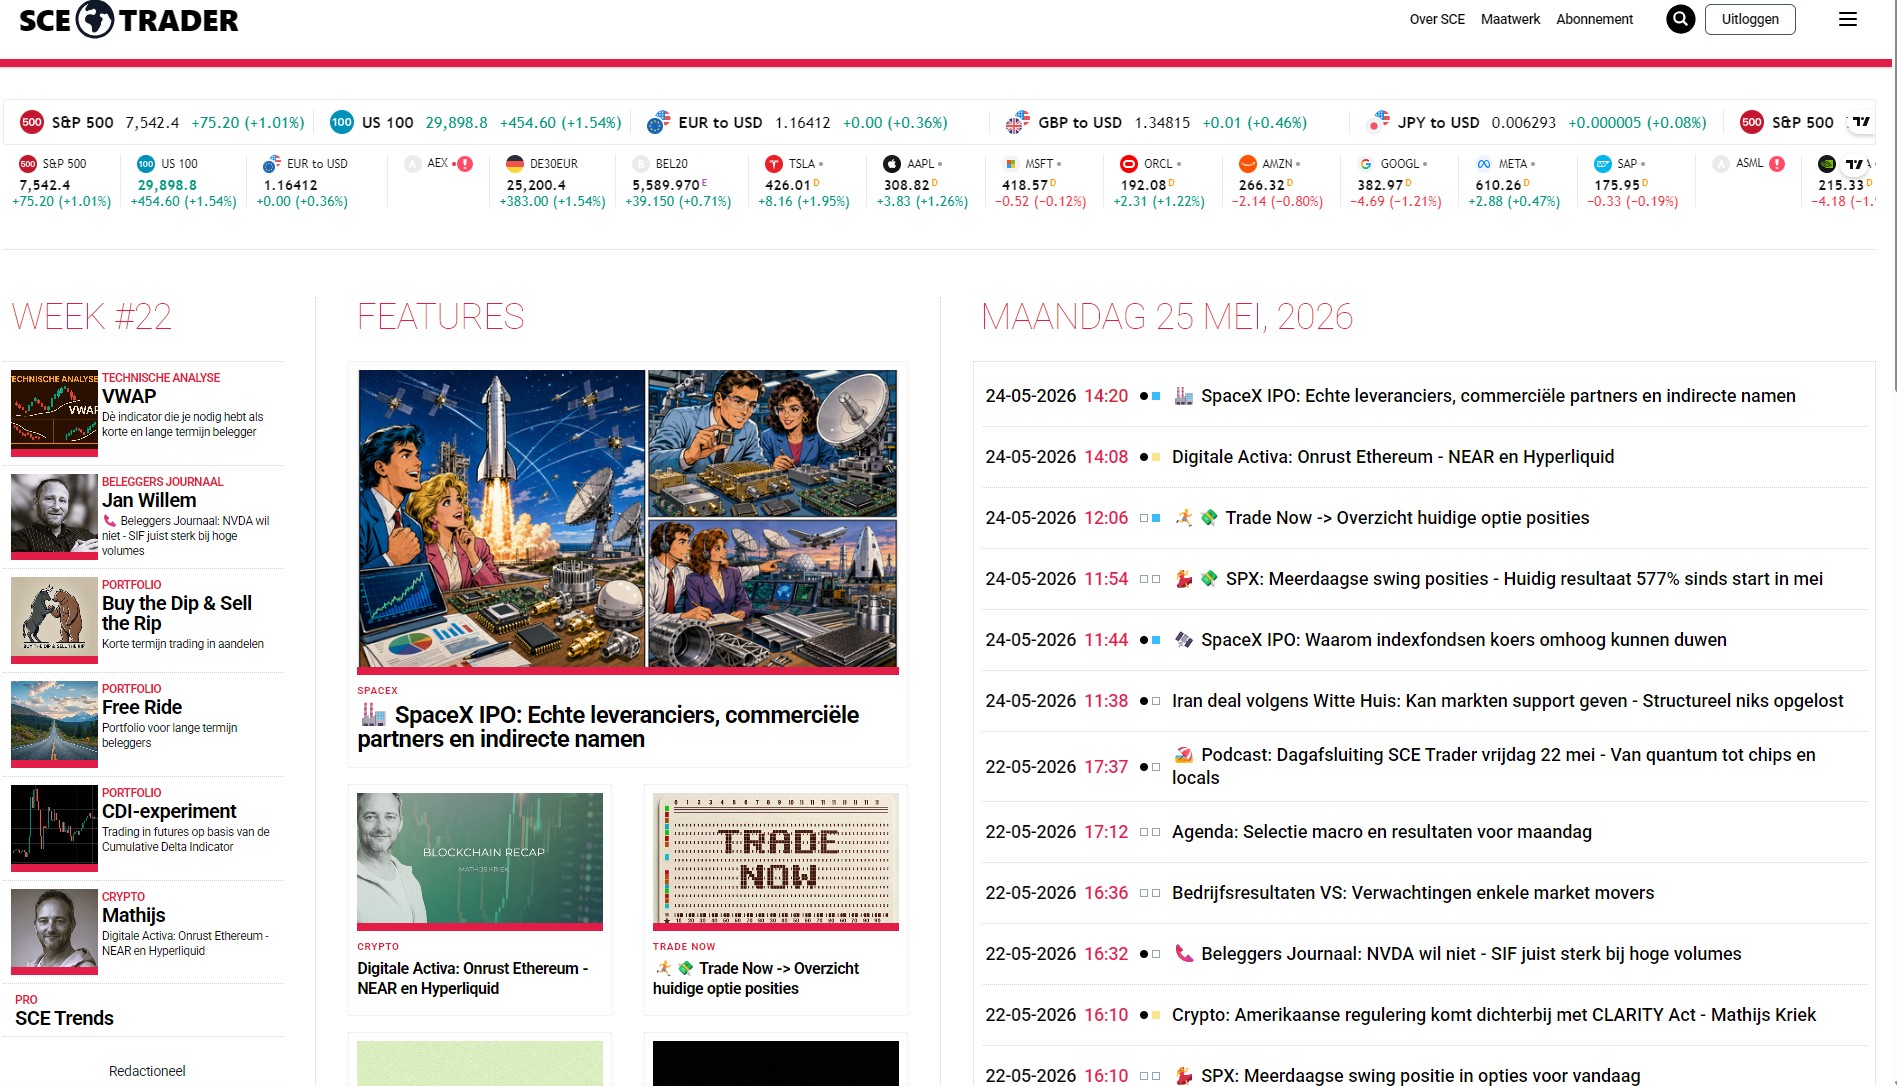This screenshot has height=1086, width=1897.
Task: Click the ORCL ticker logo
Action: [1129, 164]
